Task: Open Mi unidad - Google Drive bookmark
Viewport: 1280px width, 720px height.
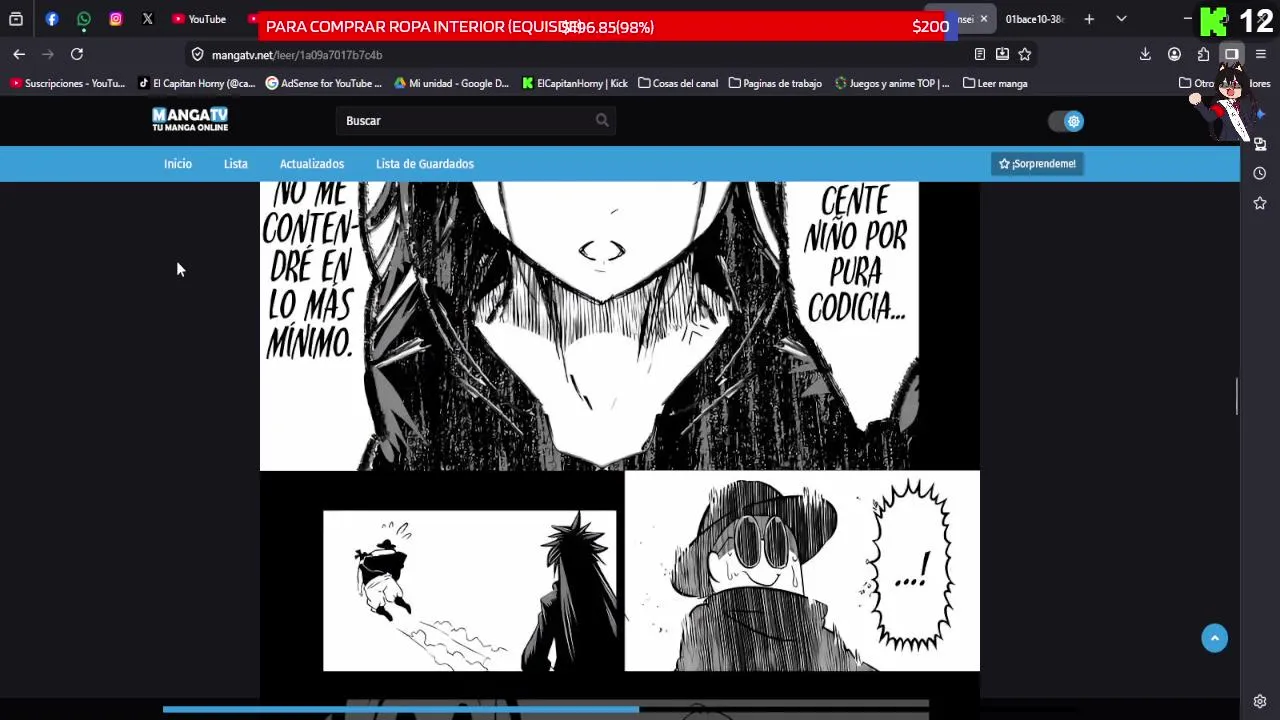Action: pyautogui.click(x=451, y=84)
